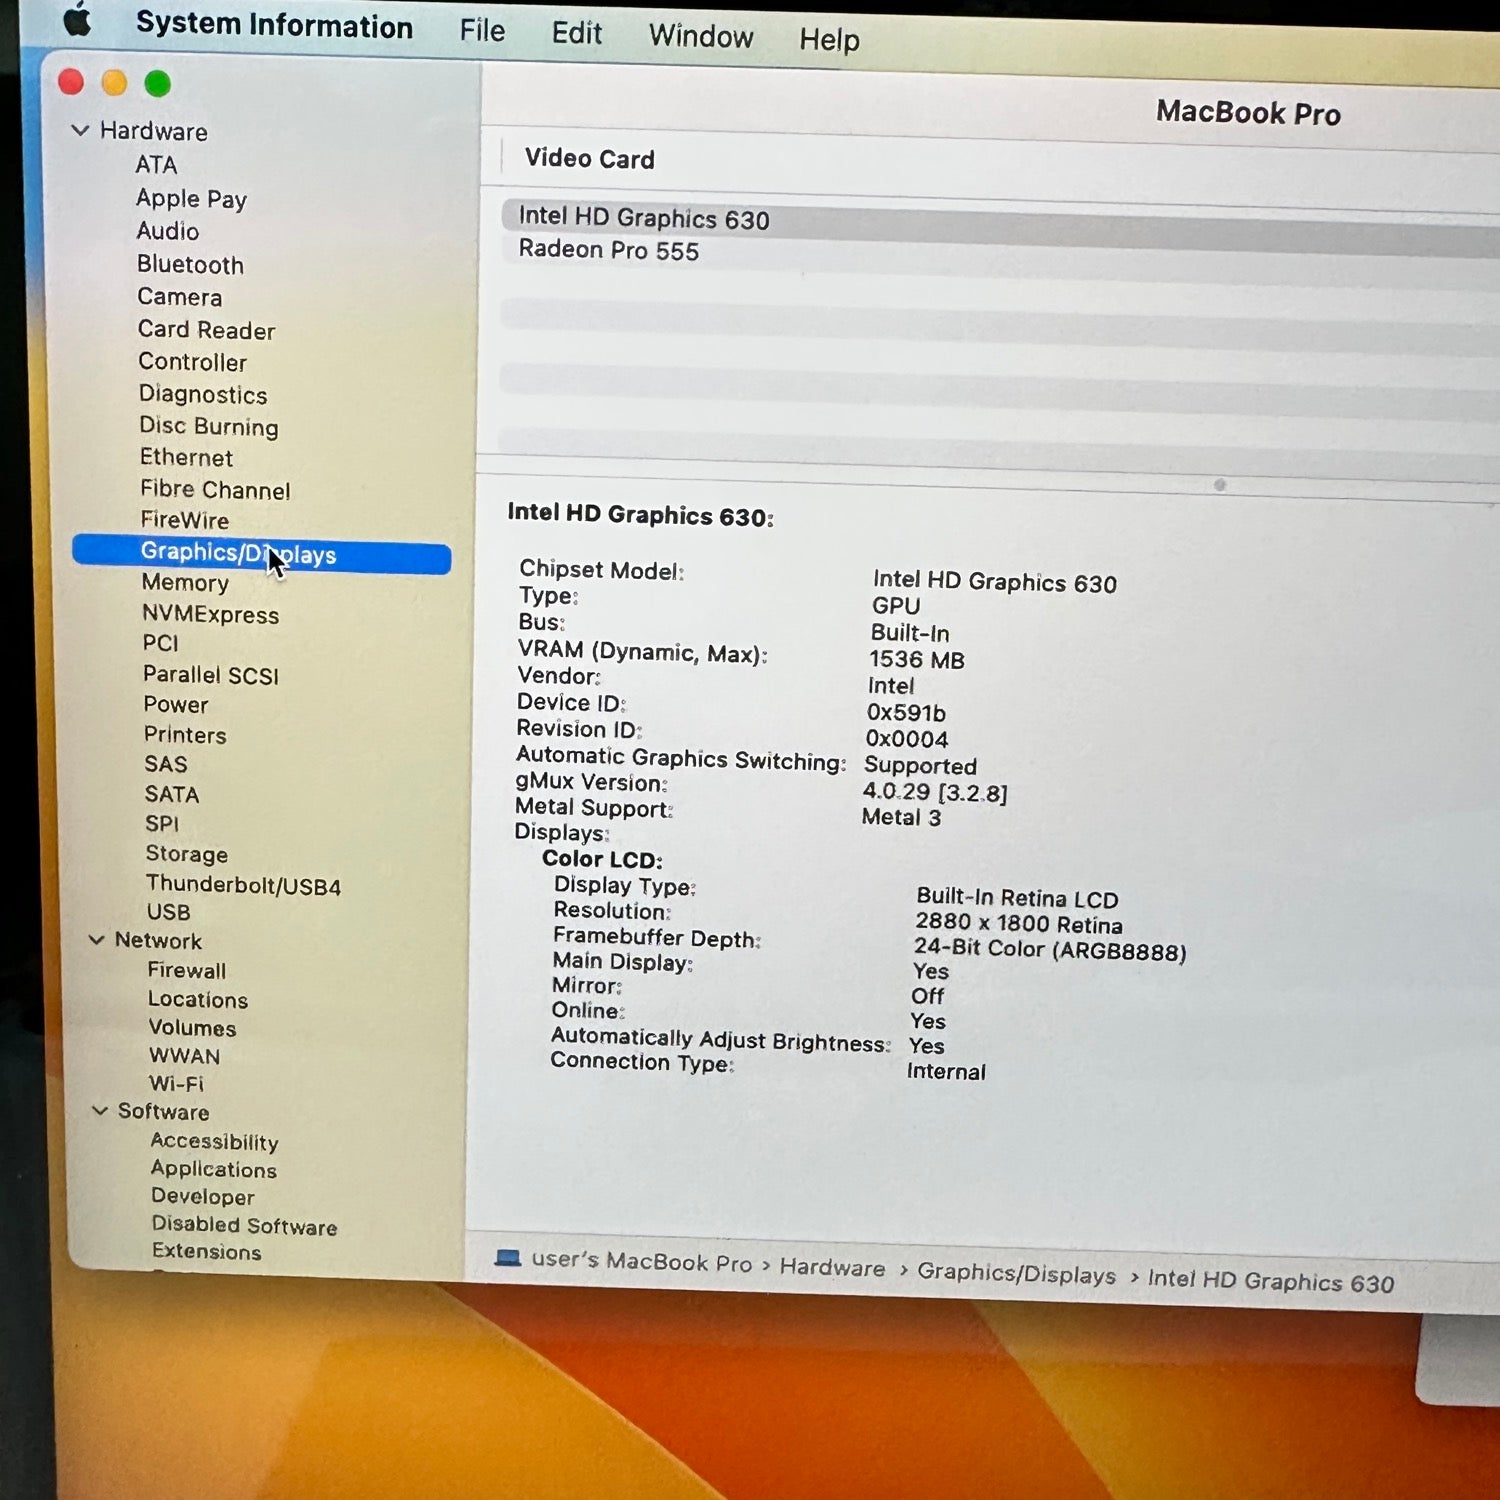Collapse the Software section chevron
This screenshot has height=1500, width=1500.
pos(99,1110)
